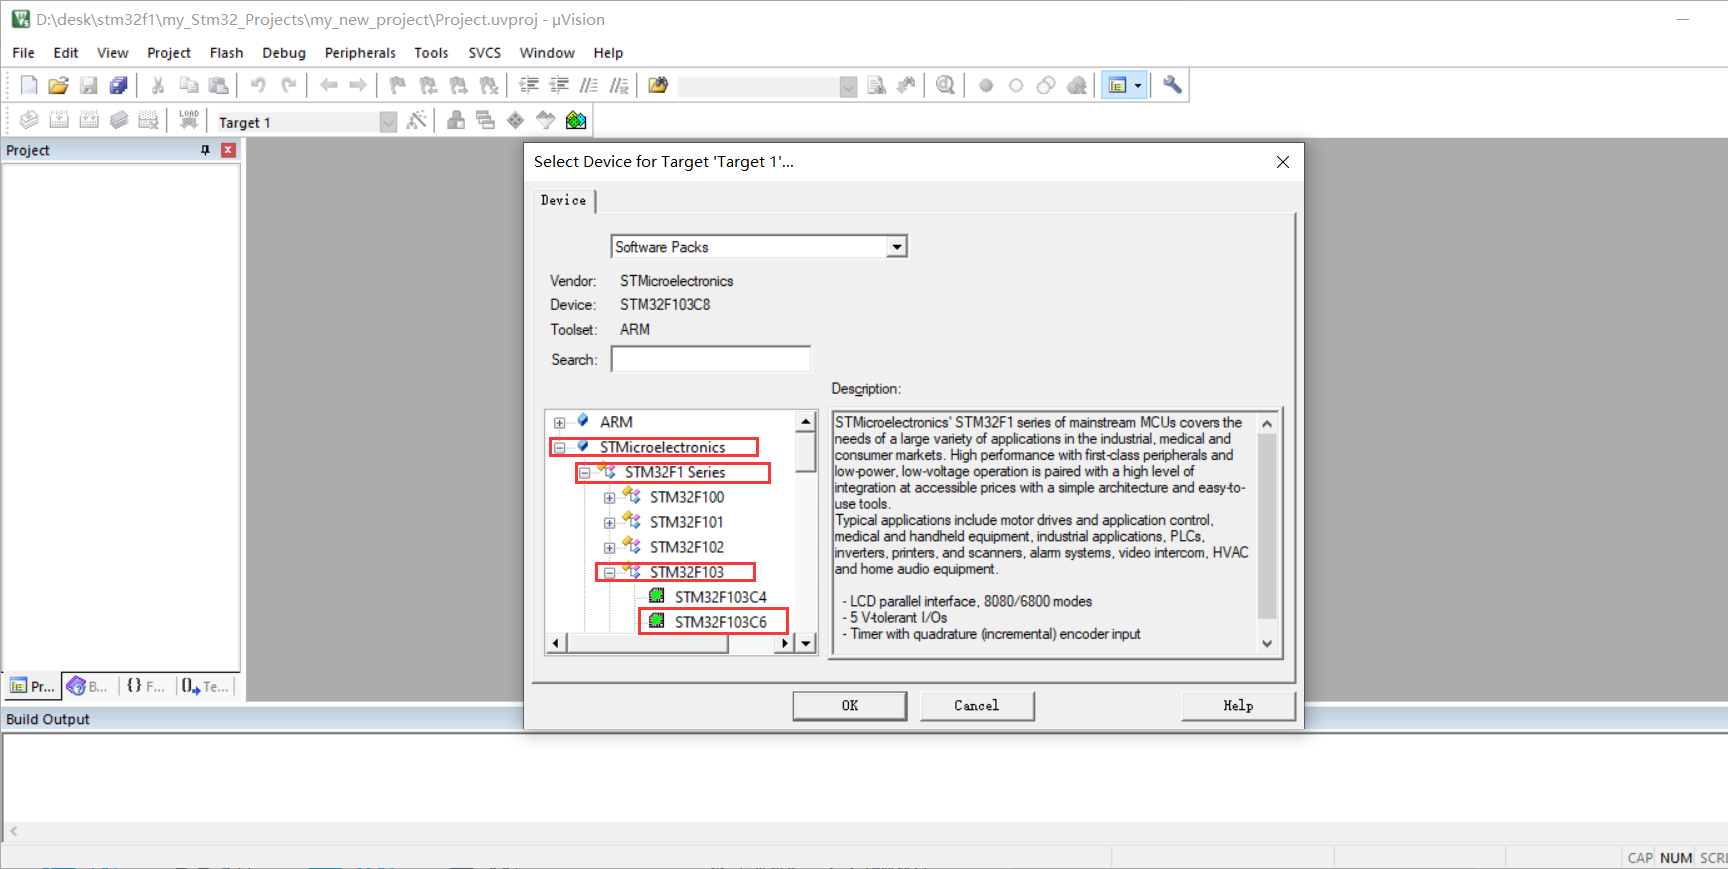The width and height of the screenshot is (1728, 869).
Task: Expand the ARM vendor node
Action: tap(560, 423)
